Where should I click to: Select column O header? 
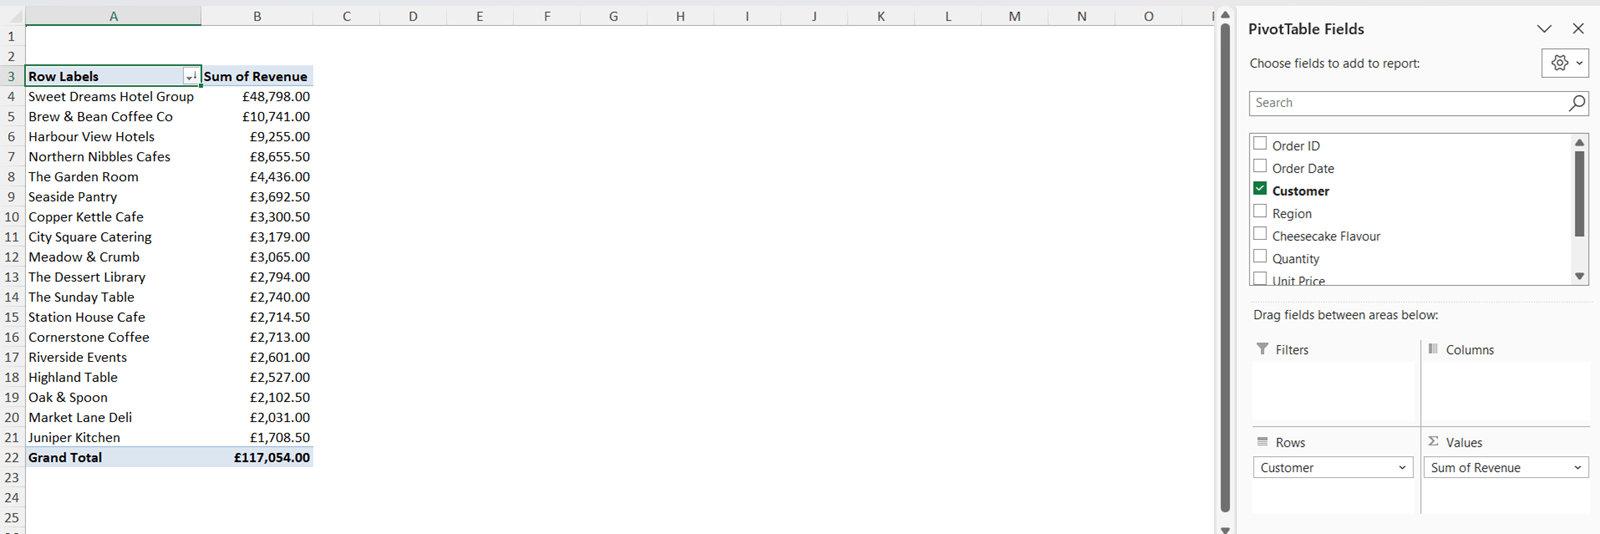[1148, 16]
